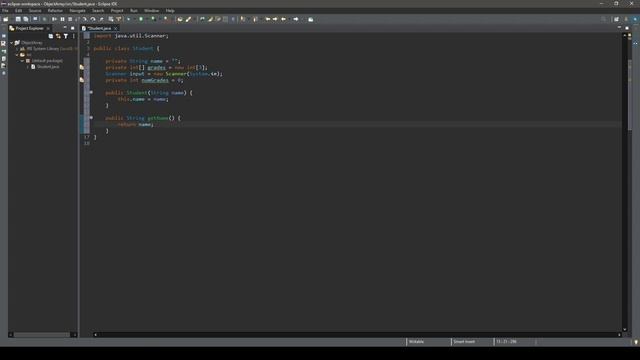Screen dimensions: 640x360
Task: Click the Filter icon in Project Explorer
Action: [66, 36]
